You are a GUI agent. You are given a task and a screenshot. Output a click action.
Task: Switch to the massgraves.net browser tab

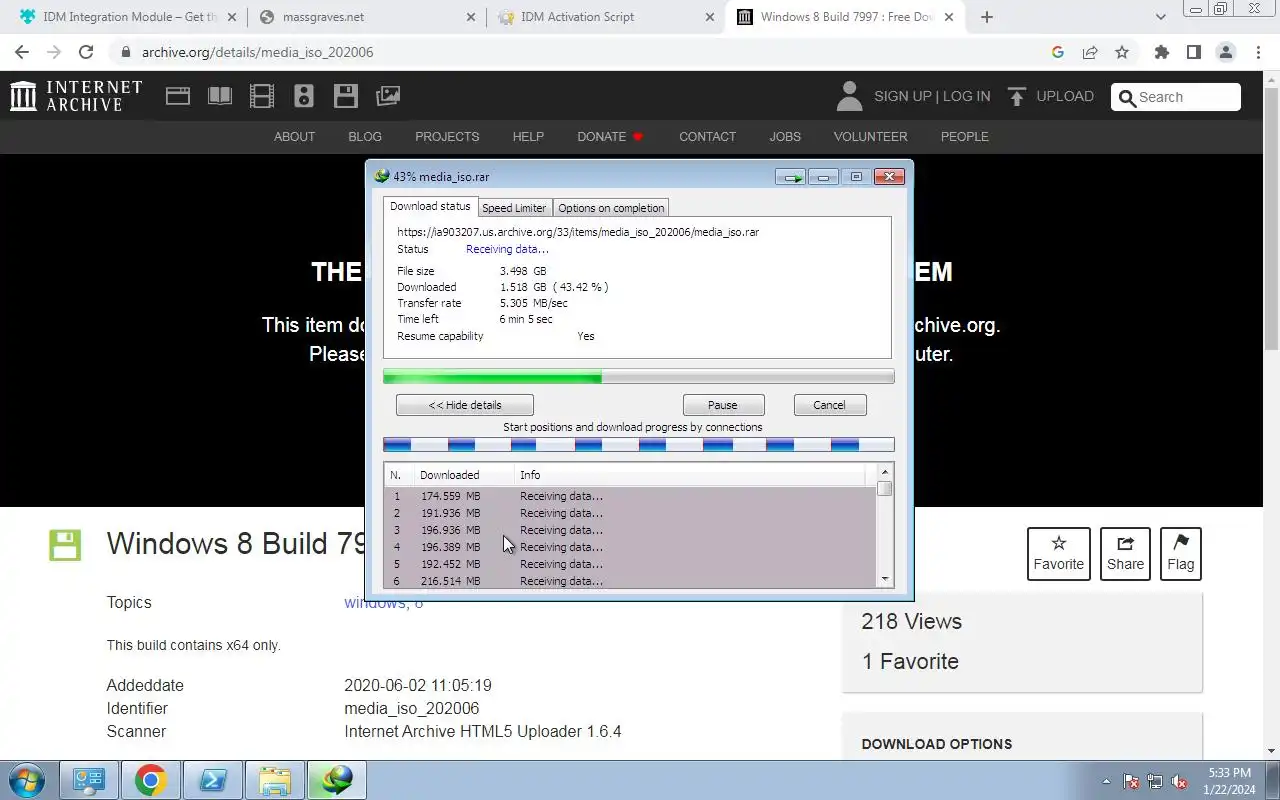[x=365, y=17]
